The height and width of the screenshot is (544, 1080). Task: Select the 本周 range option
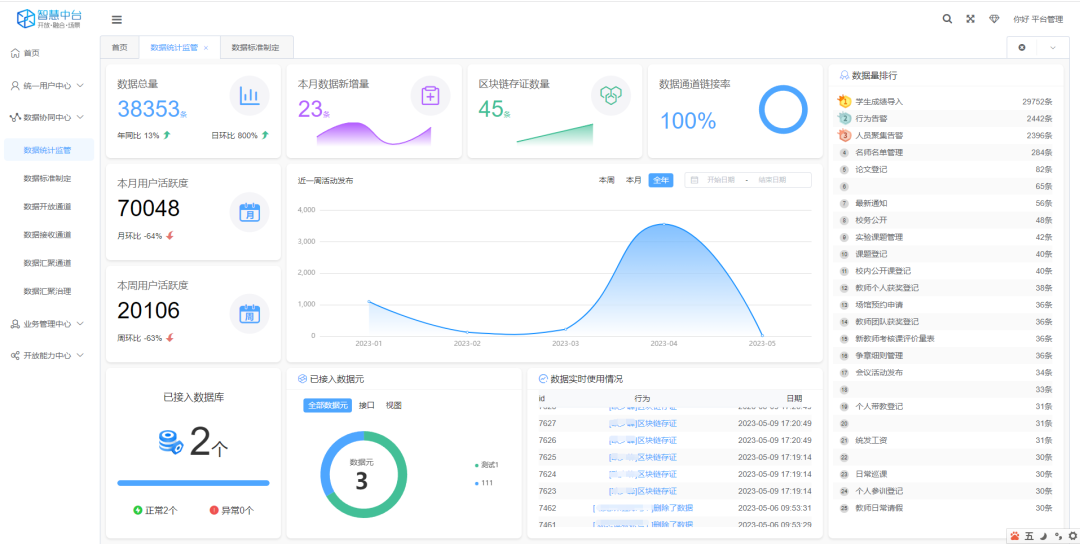606,180
